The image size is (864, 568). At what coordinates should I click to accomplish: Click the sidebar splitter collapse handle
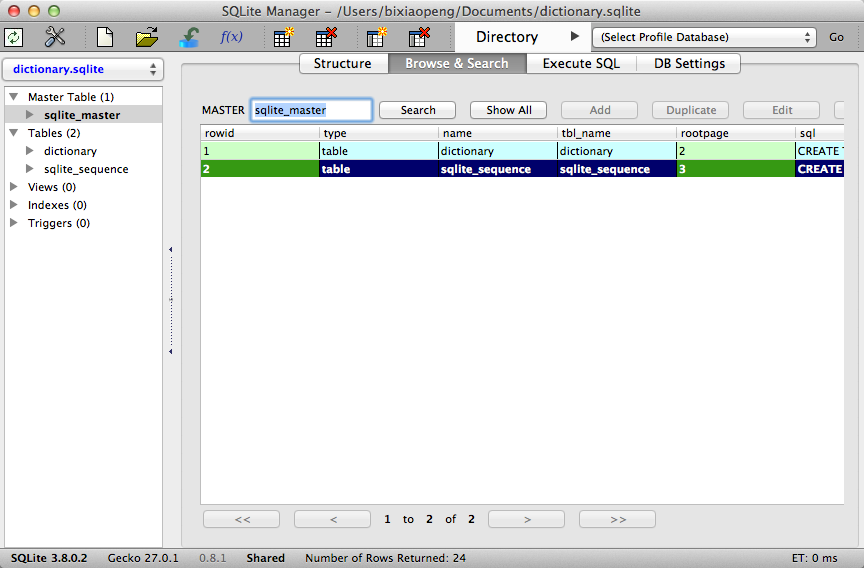[x=171, y=300]
